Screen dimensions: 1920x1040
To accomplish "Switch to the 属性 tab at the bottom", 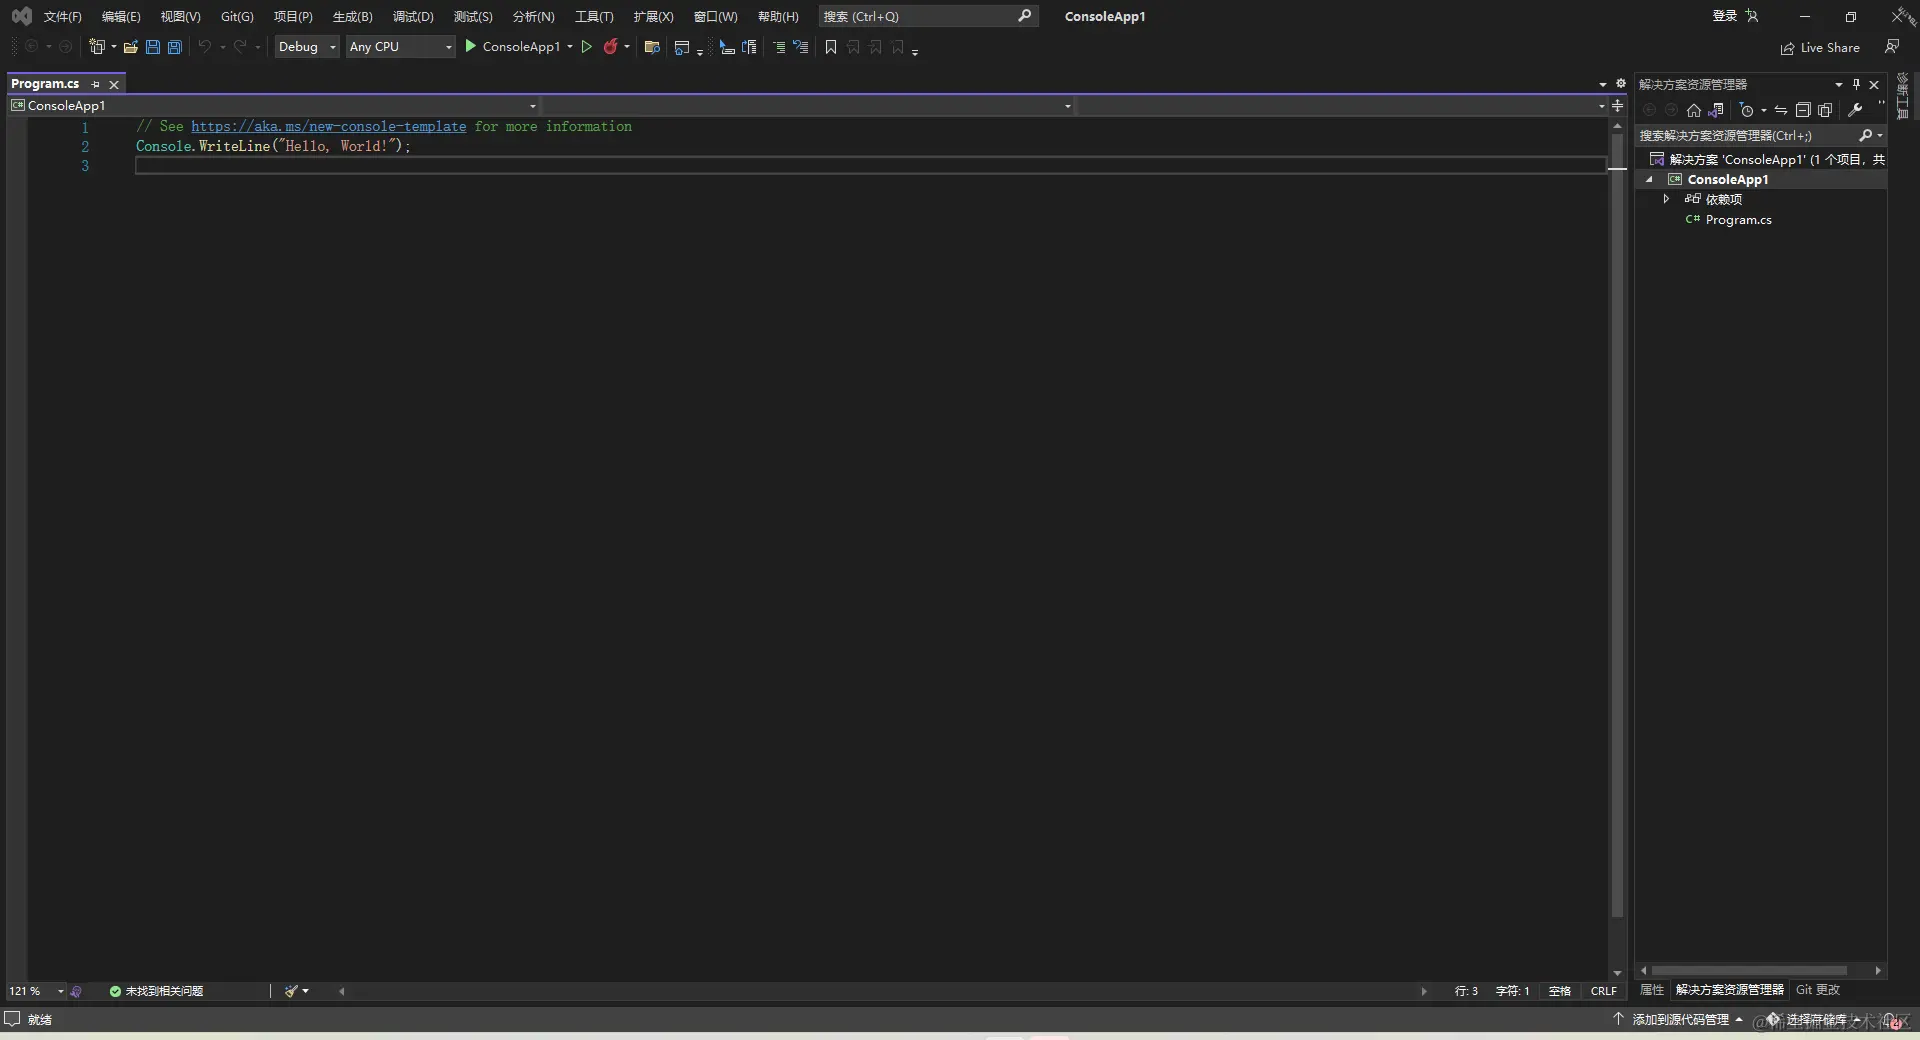I will coord(1652,989).
